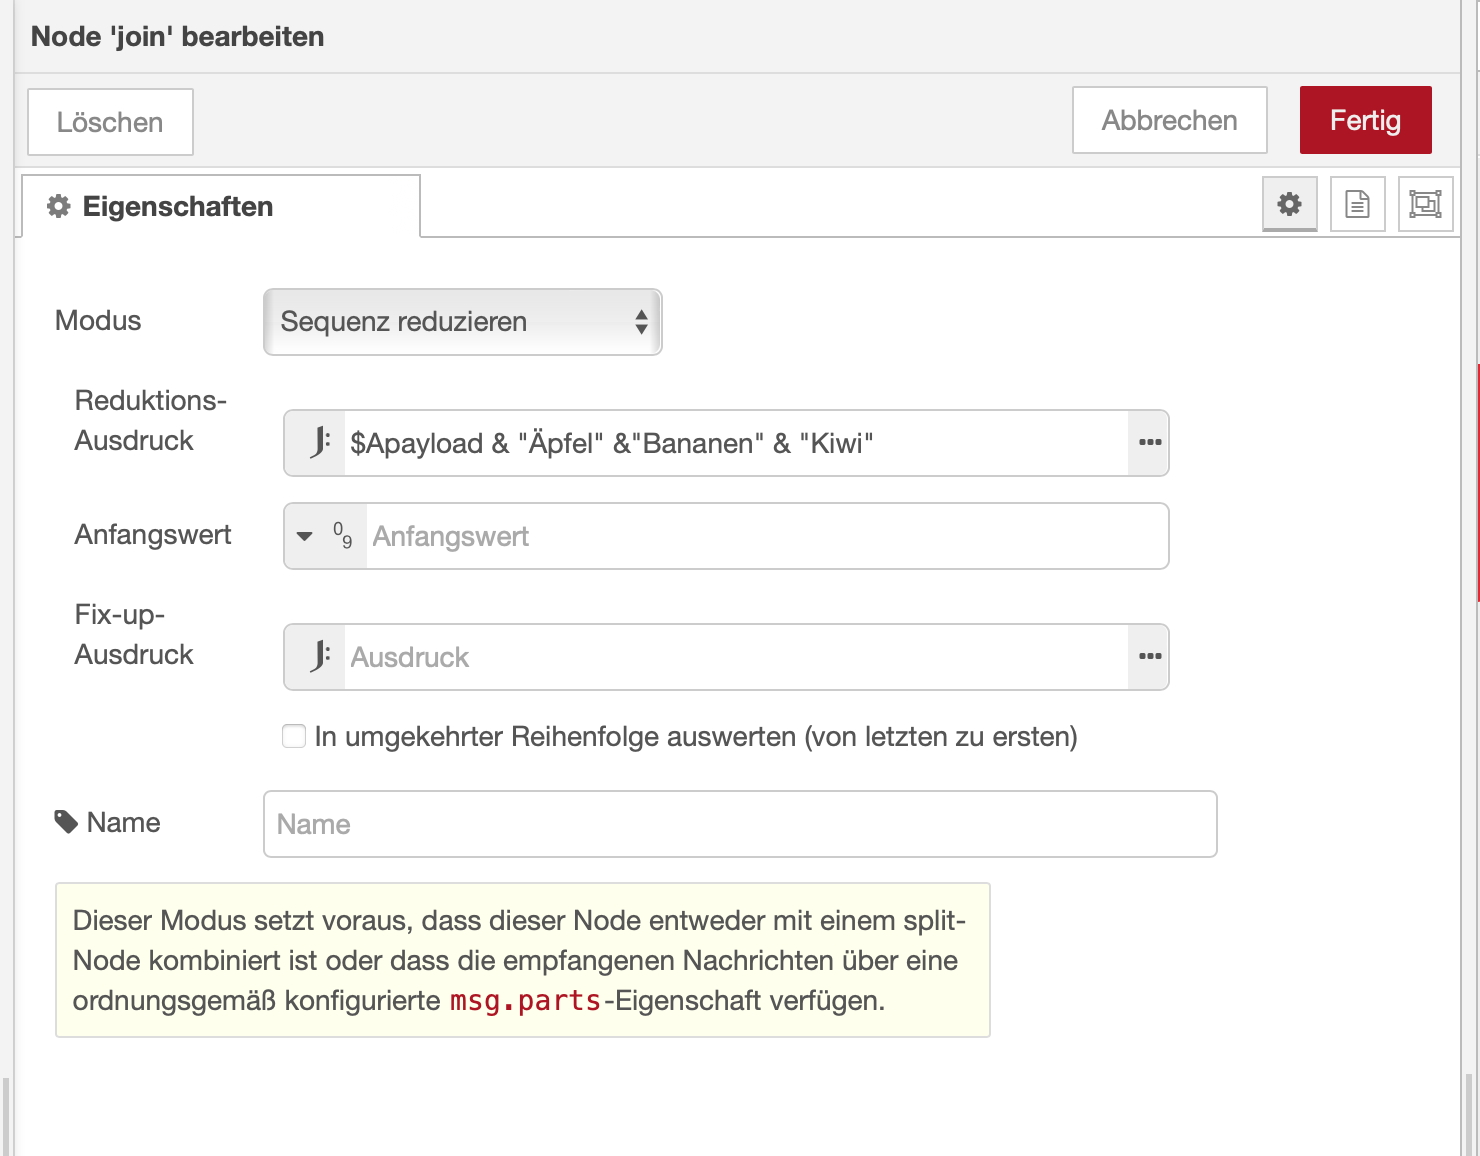Screen dimensions: 1480x1156
Task: Open the Modus dropdown 'Sequenz reduzieren'
Action: [x=463, y=322]
